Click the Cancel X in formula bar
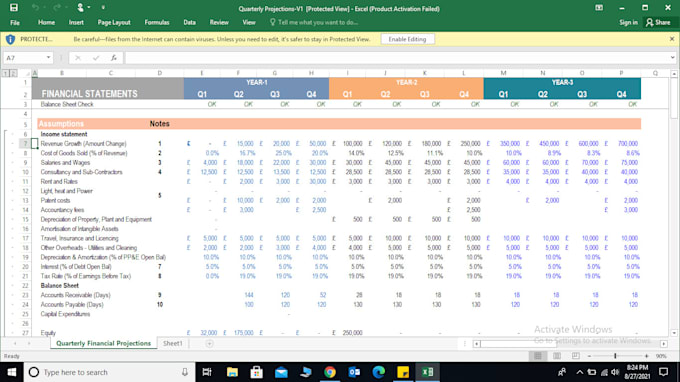Viewport: 680px width, 382px height. (x=78, y=58)
